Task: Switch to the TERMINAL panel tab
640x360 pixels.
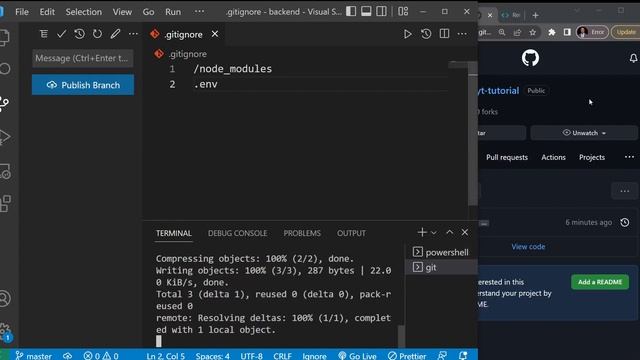Action: (x=173, y=233)
